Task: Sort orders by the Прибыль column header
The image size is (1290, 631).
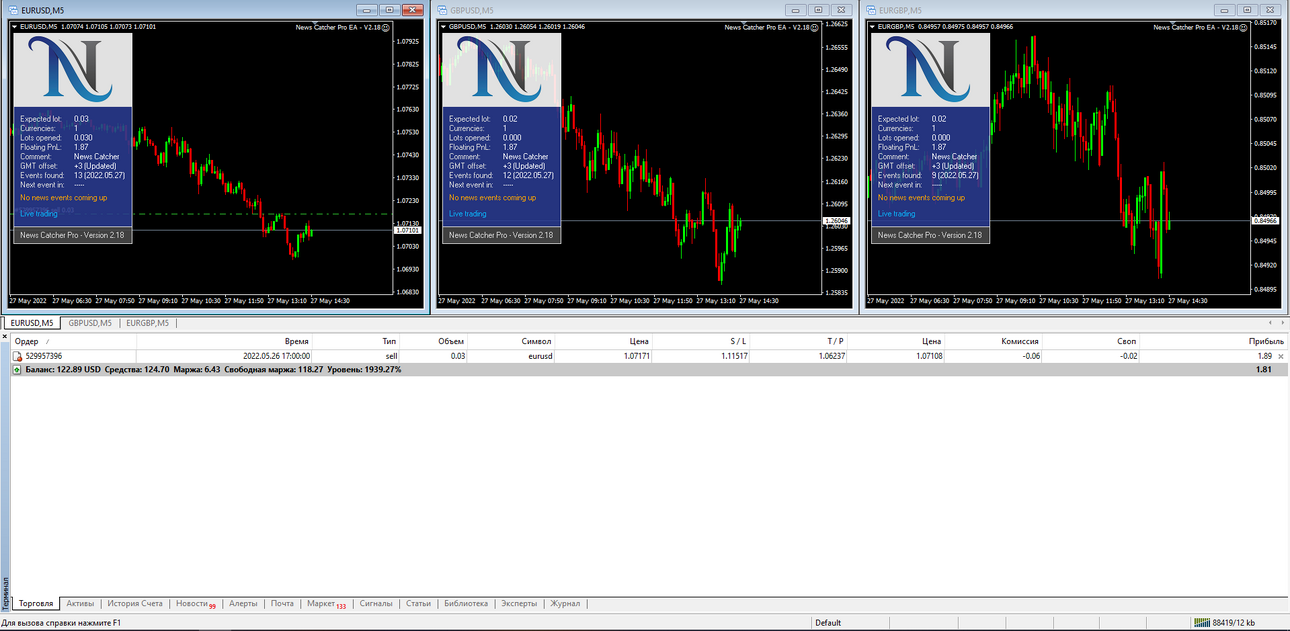Action: 1213,341
